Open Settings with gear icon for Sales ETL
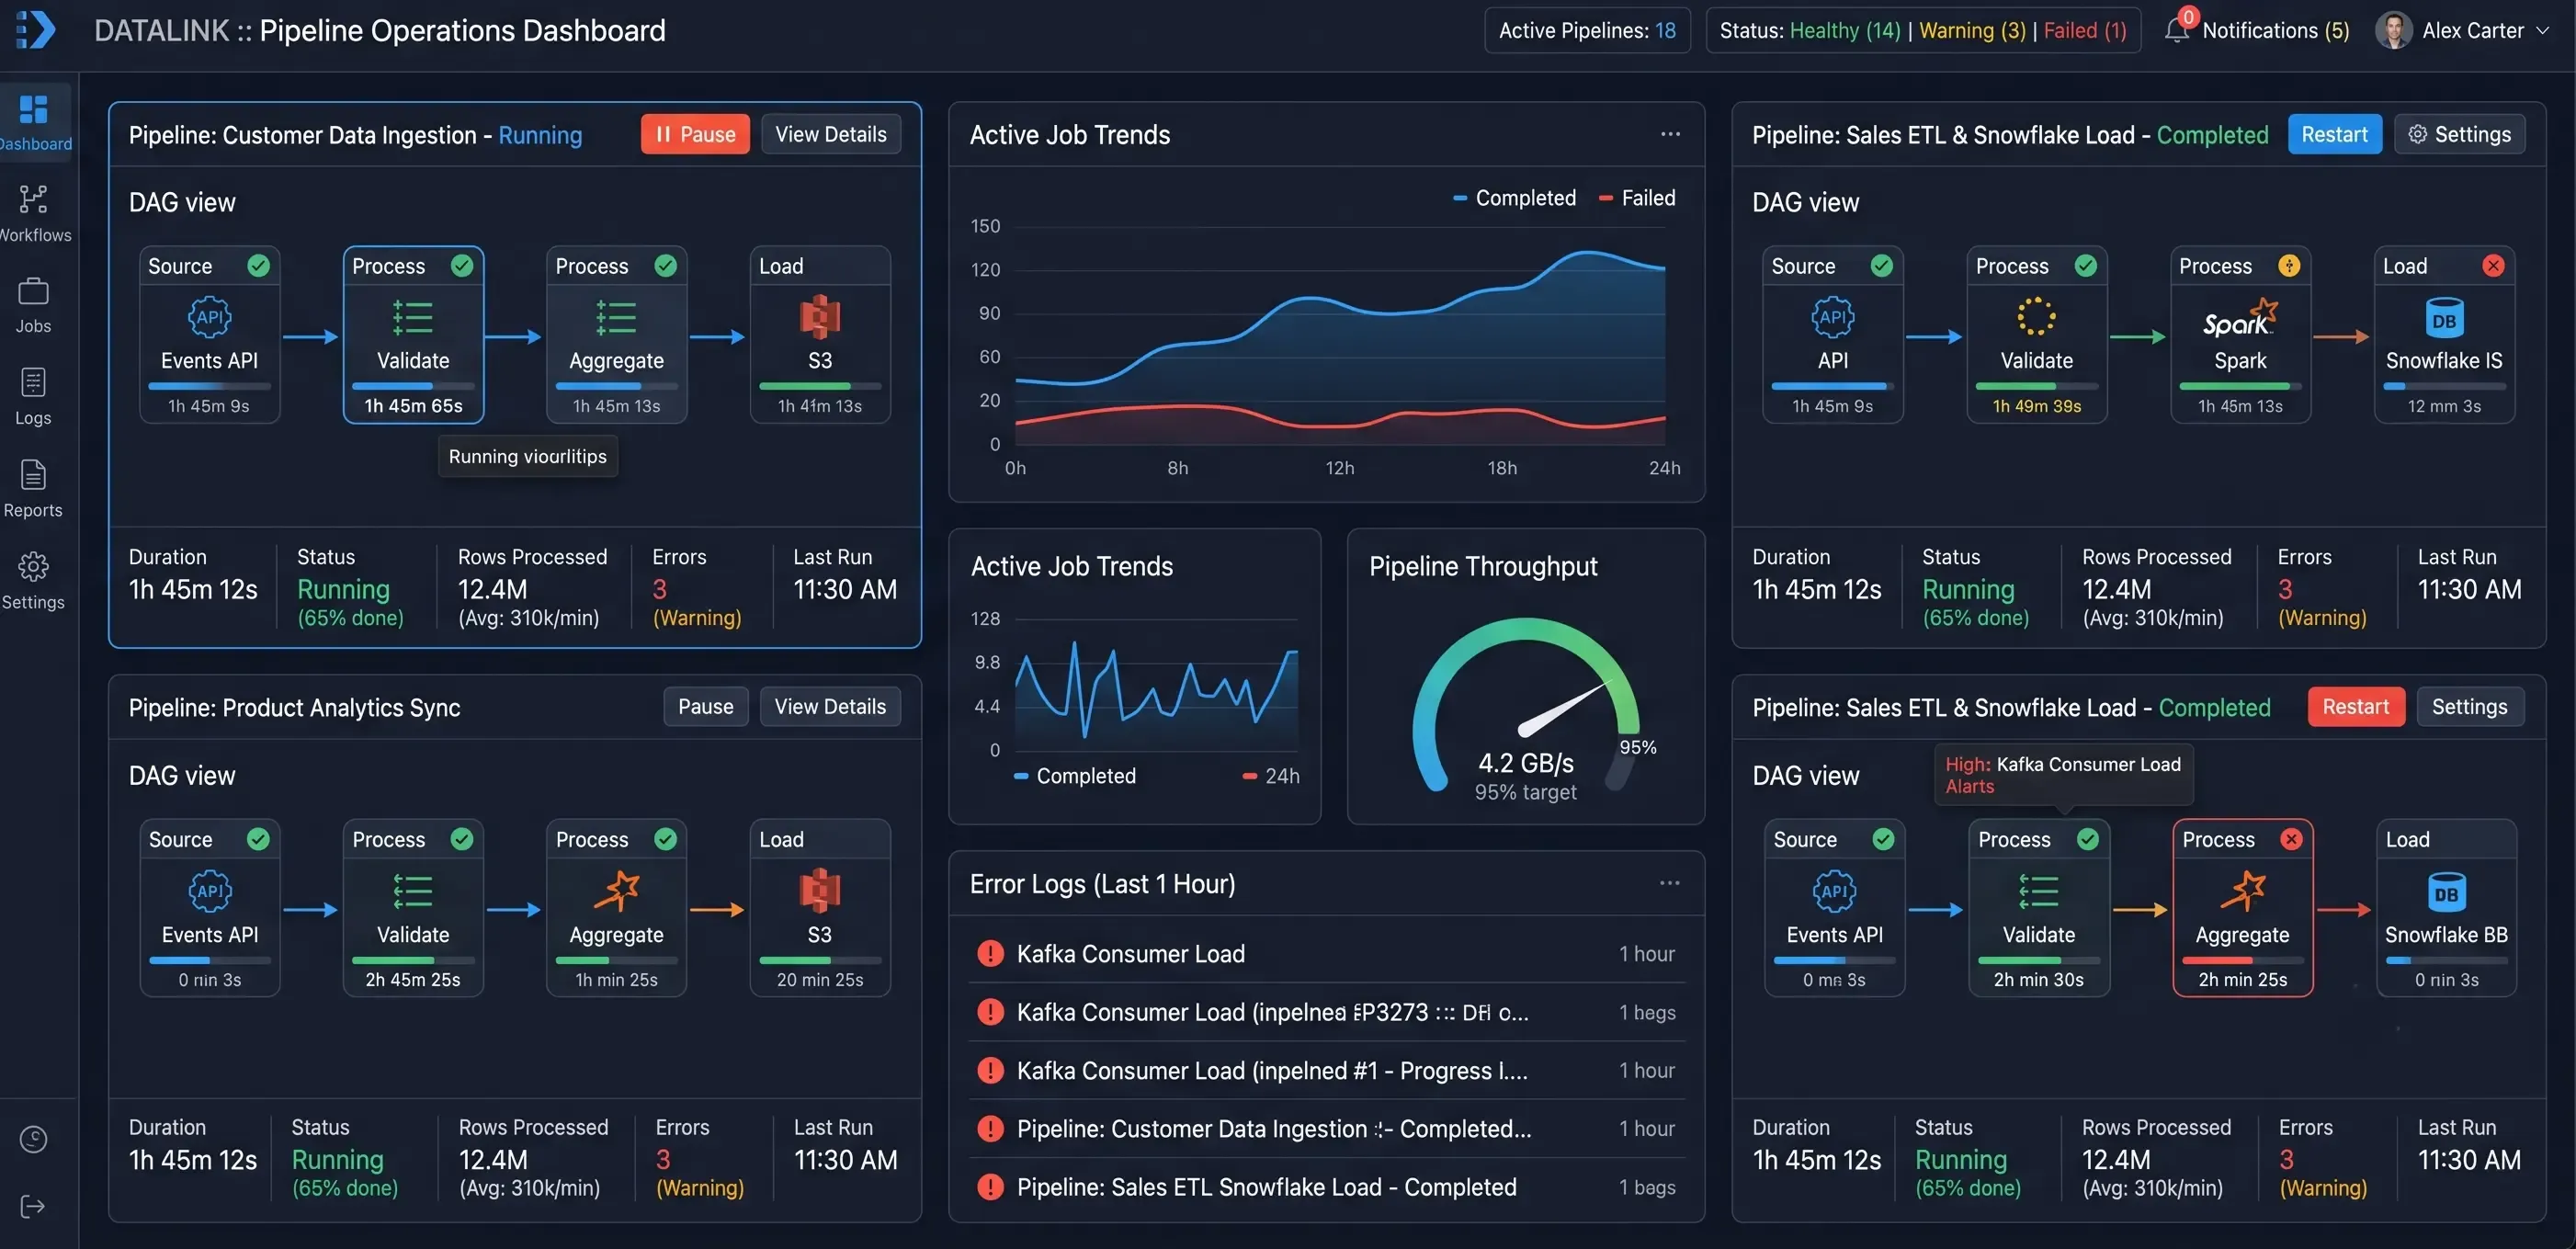Screen dimensions: 2576x1249 [2460, 134]
